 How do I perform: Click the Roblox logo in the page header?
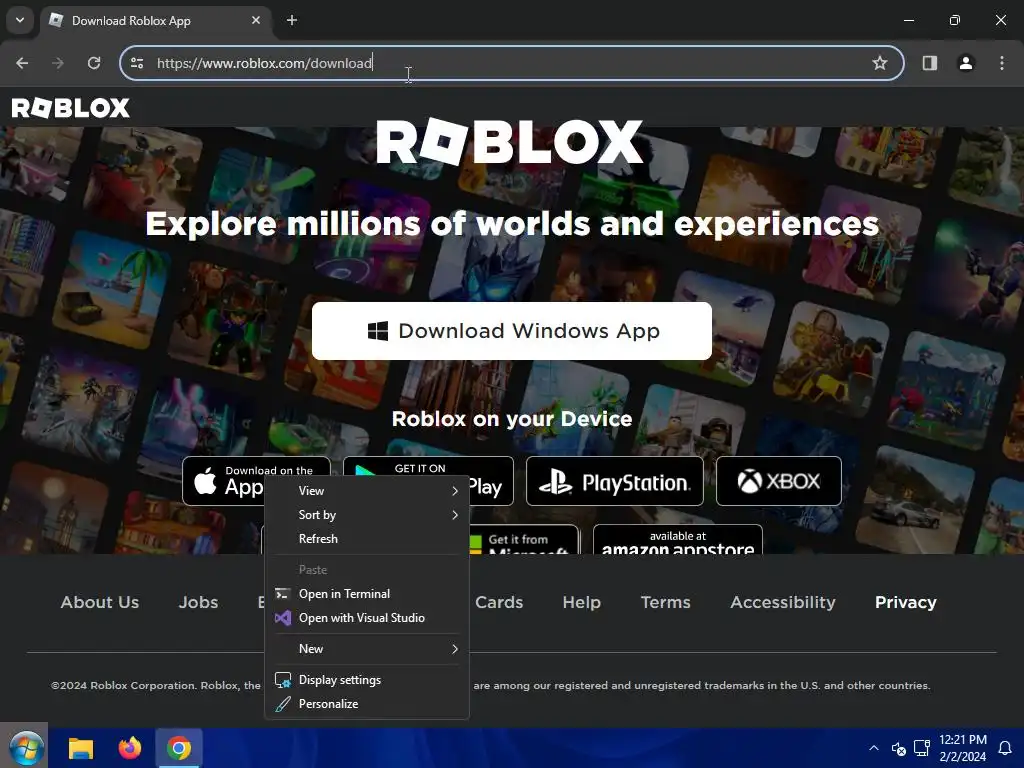point(71,108)
